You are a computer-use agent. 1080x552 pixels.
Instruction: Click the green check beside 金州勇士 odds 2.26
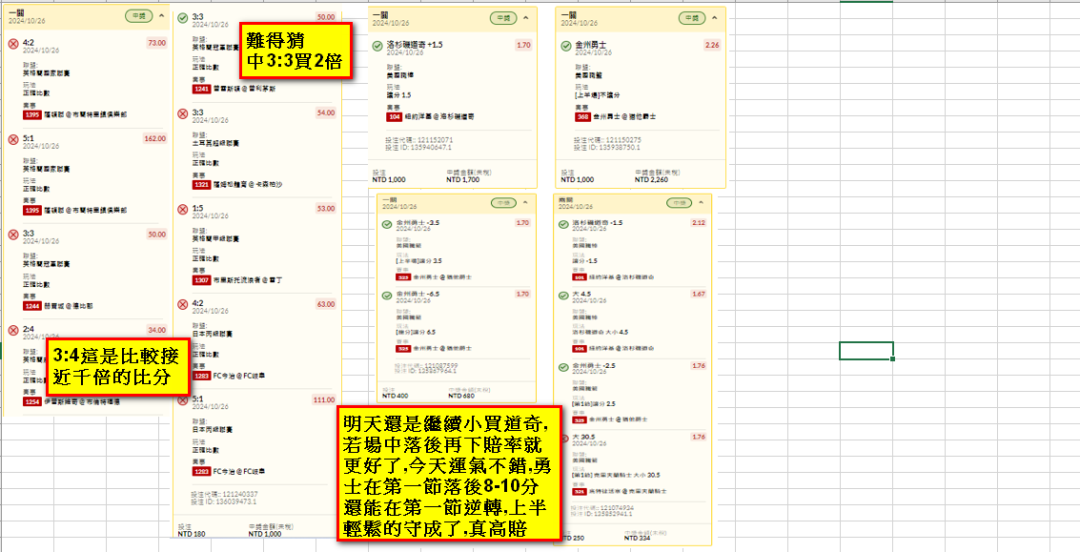tap(565, 46)
